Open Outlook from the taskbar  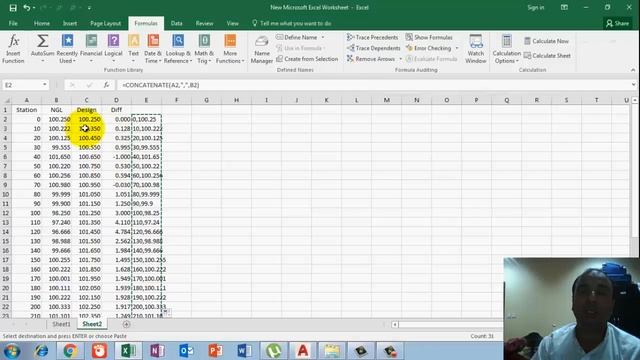click(186, 351)
